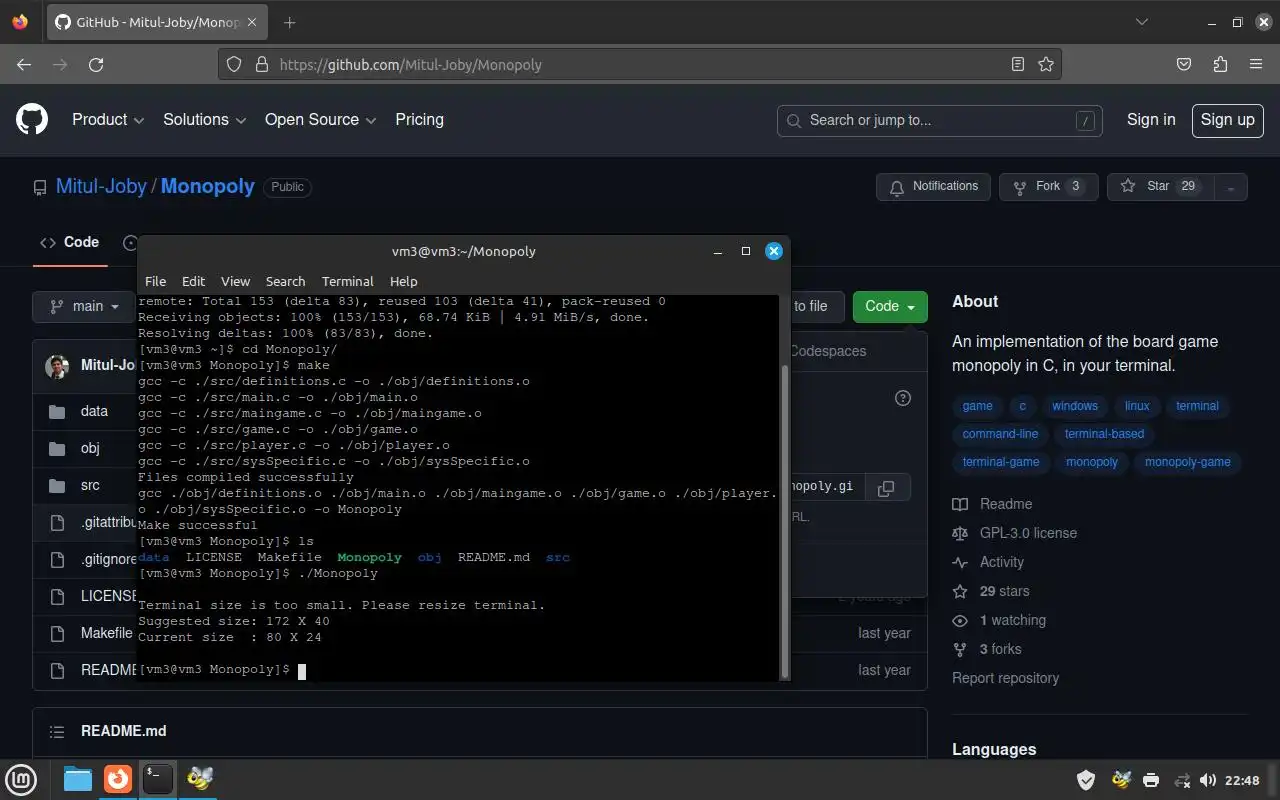Screen dimensions: 1280x800
Task: Close the GitHub Monopoly browser tab
Action: [252, 22]
